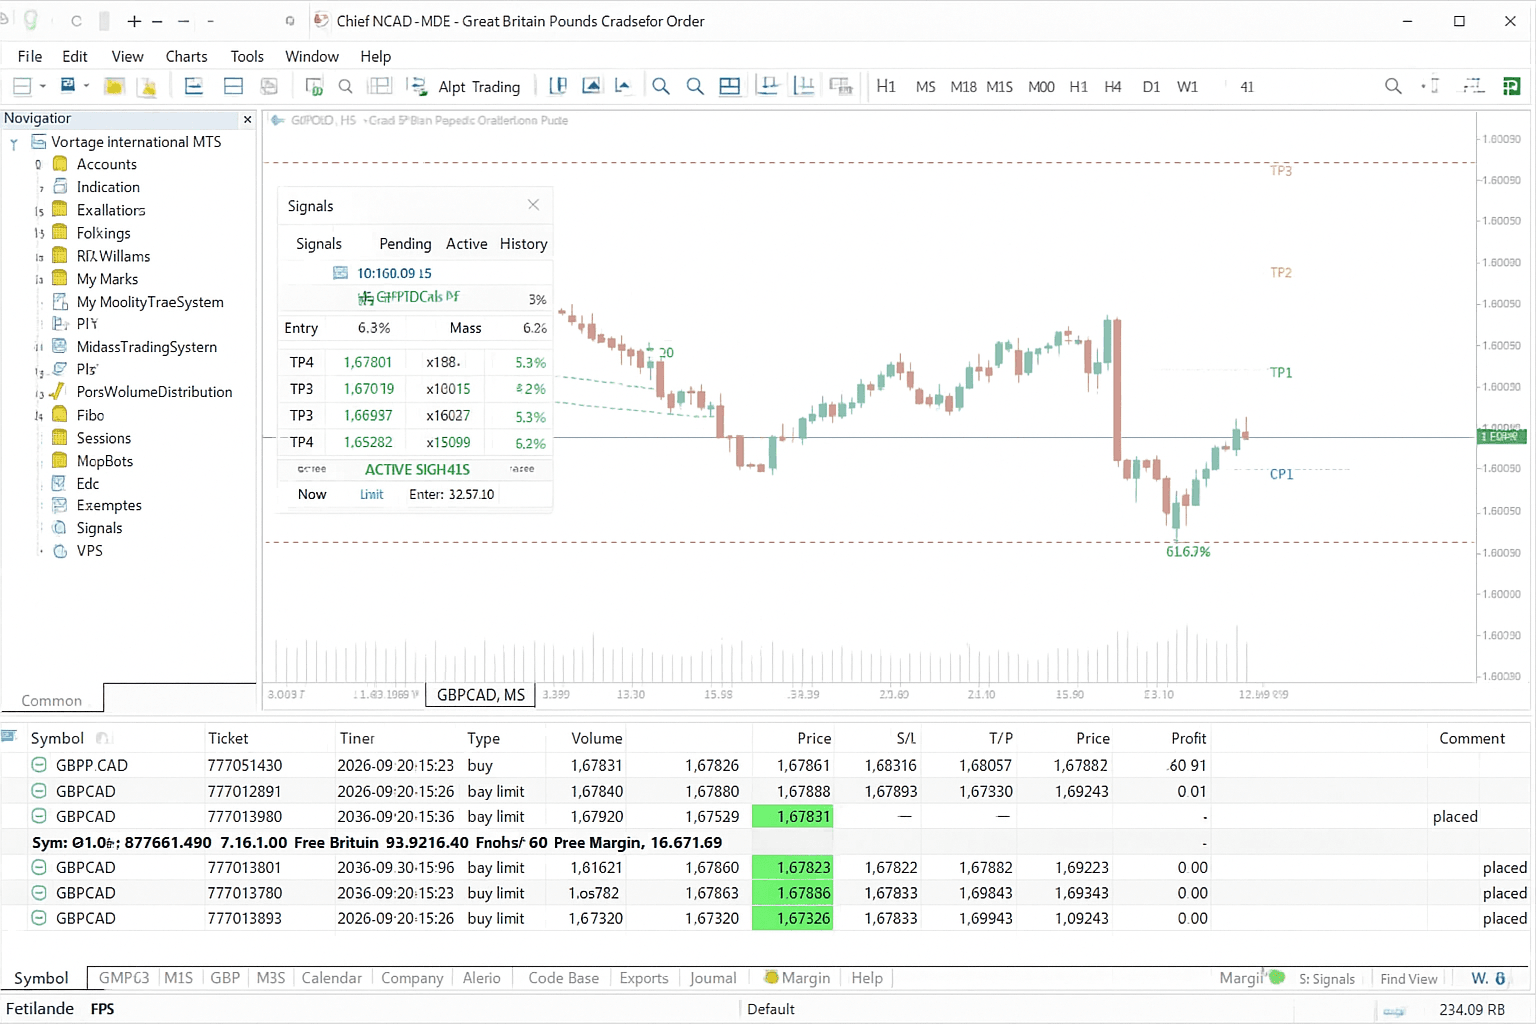Viewport: 1536px width, 1024px height.
Task: Click the Code Base tab at bottom
Action: [x=563, y=978]
